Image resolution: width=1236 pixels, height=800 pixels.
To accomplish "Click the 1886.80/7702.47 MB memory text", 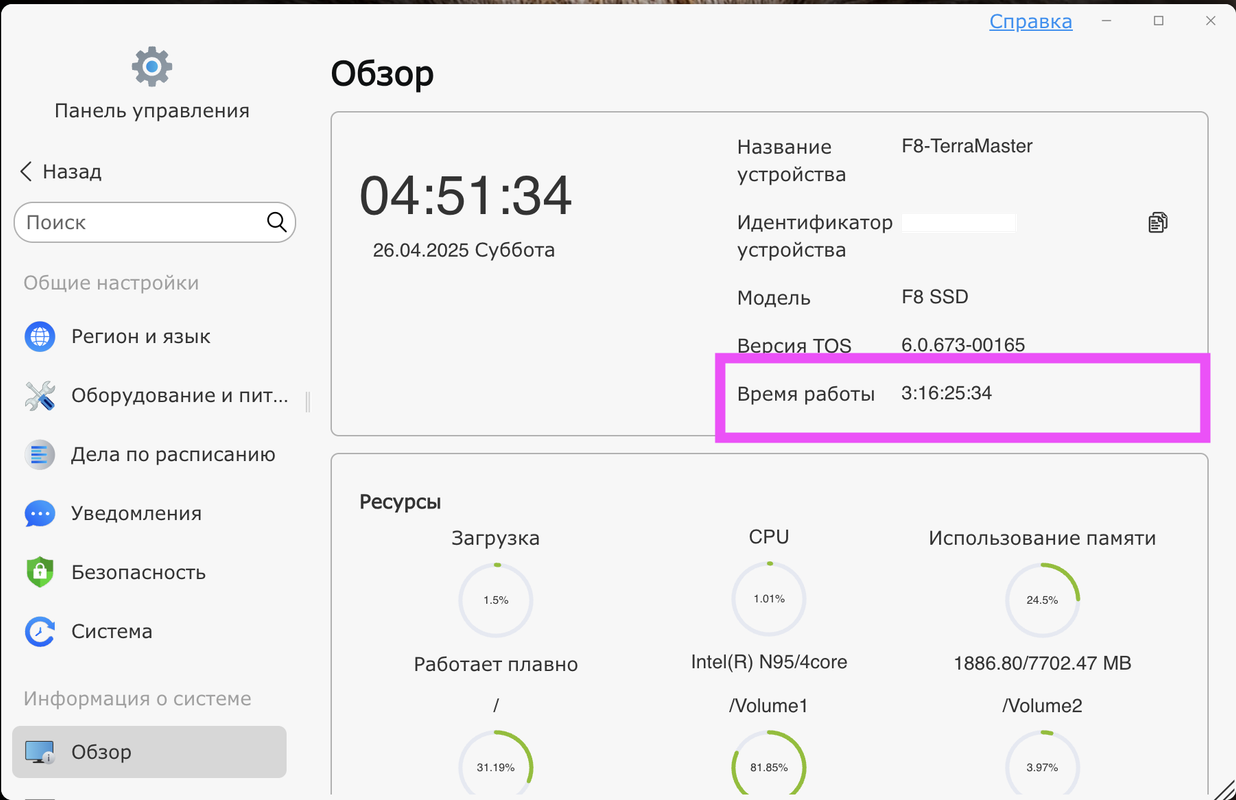I will click(1042, 662).
